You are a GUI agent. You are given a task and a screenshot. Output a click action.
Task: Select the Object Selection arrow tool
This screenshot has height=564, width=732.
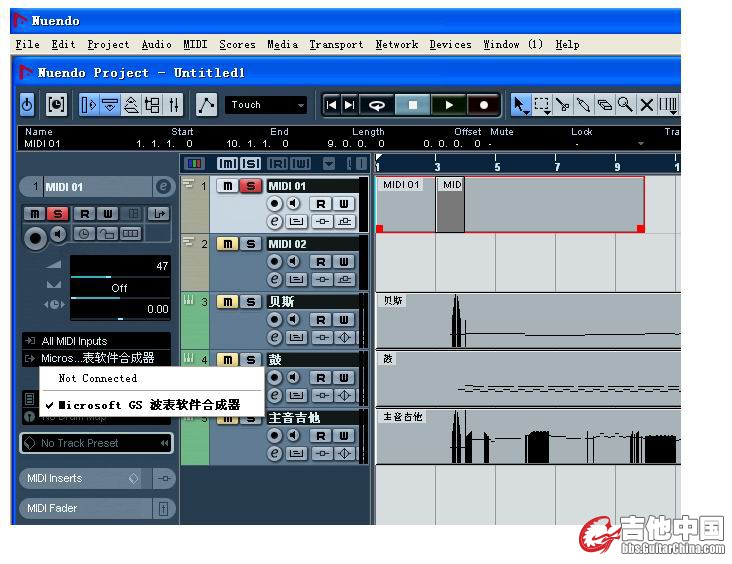tap(520, 105)
